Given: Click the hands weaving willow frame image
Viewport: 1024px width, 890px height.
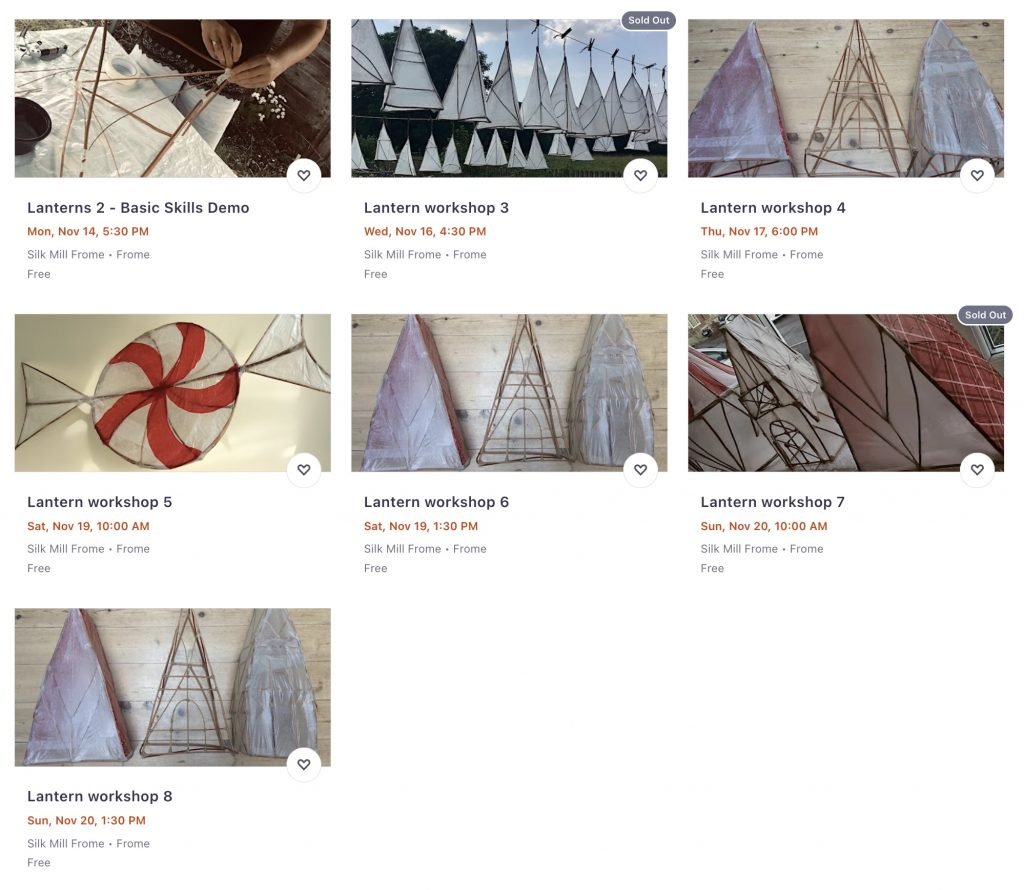Looking at the screenshot, I should [x=172, y=99].
